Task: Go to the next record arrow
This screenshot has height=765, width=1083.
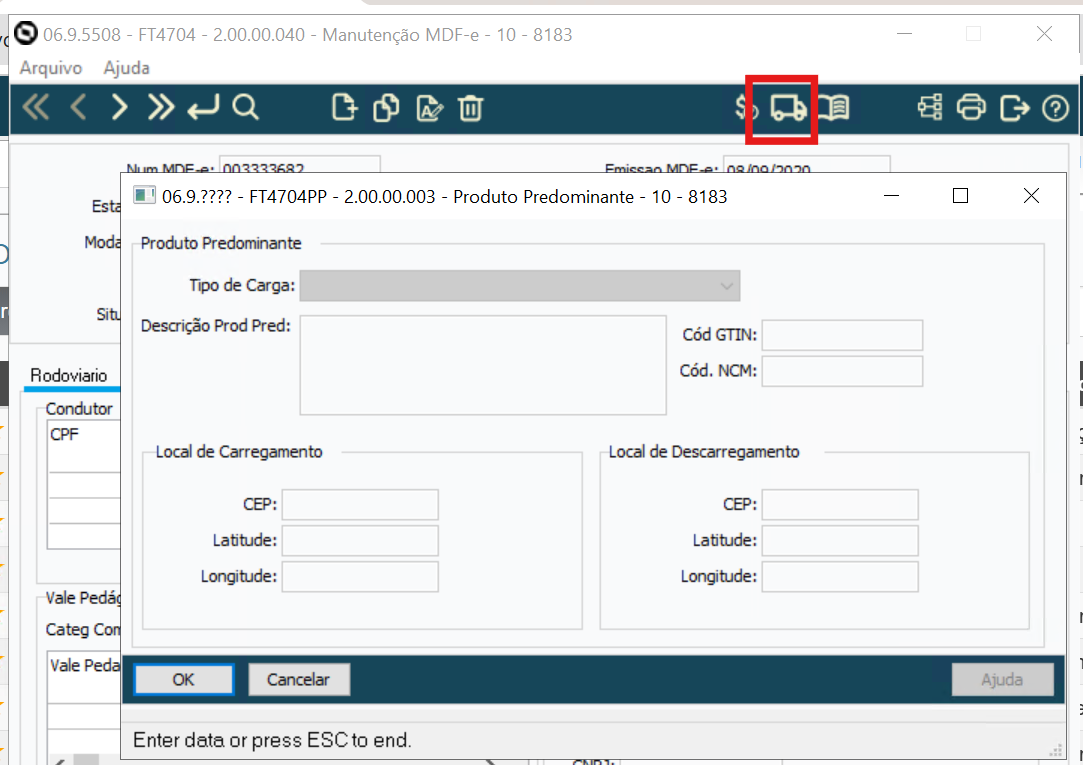Action: click(x=119, y=108)
